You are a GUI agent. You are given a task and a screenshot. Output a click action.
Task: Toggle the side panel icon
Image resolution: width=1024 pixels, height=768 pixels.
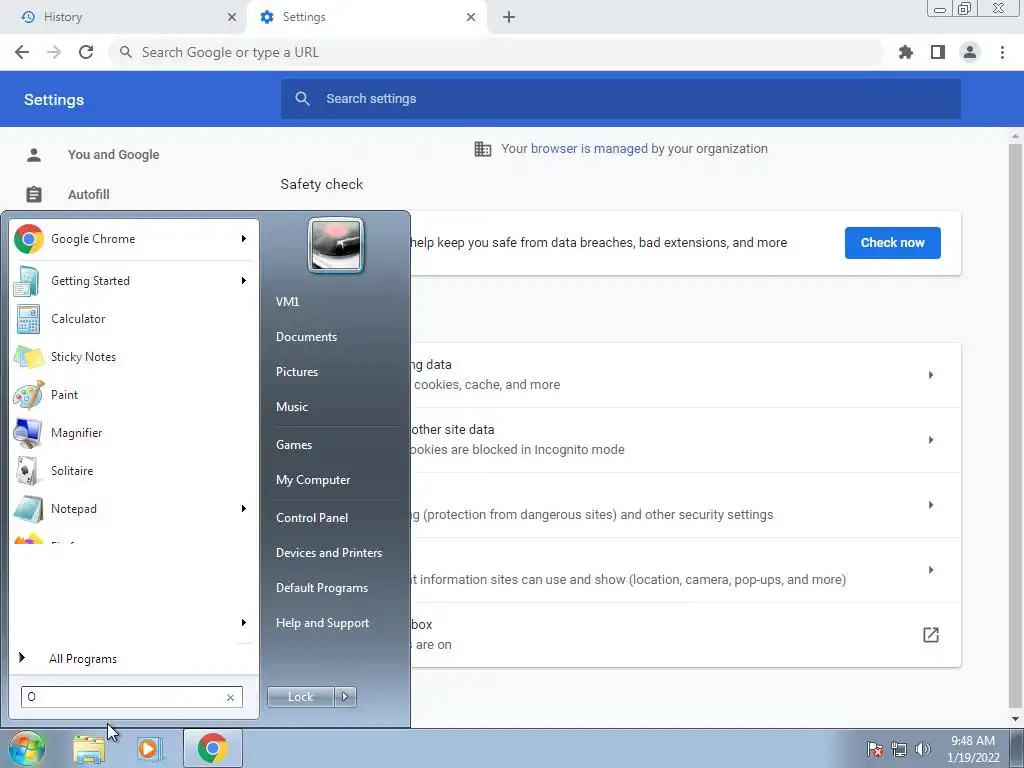point(938,52)
